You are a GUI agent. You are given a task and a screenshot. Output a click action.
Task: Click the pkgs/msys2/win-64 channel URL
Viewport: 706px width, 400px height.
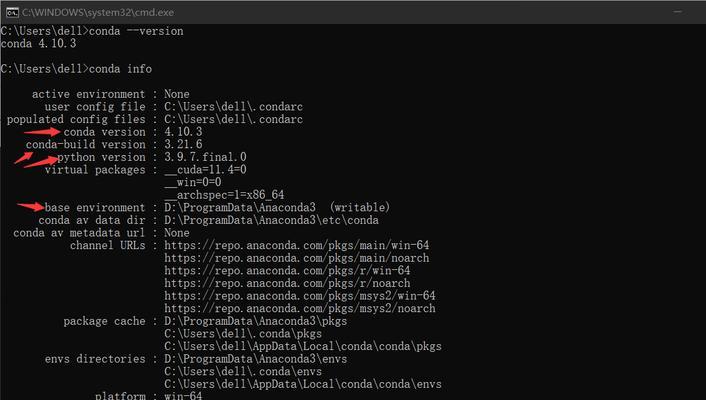click(299, 296)
